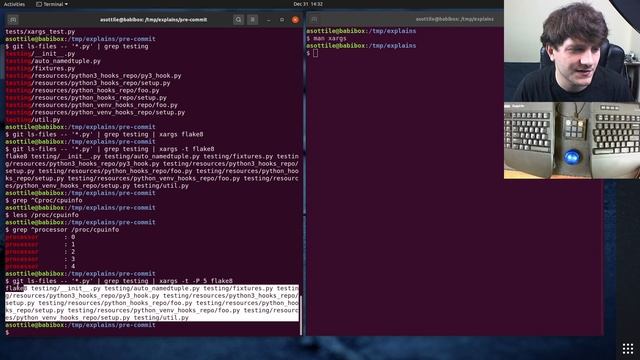Screen dimensions: 640x360
Task: Click output line "testing/fixtures.py"
Action: [40, 68]
